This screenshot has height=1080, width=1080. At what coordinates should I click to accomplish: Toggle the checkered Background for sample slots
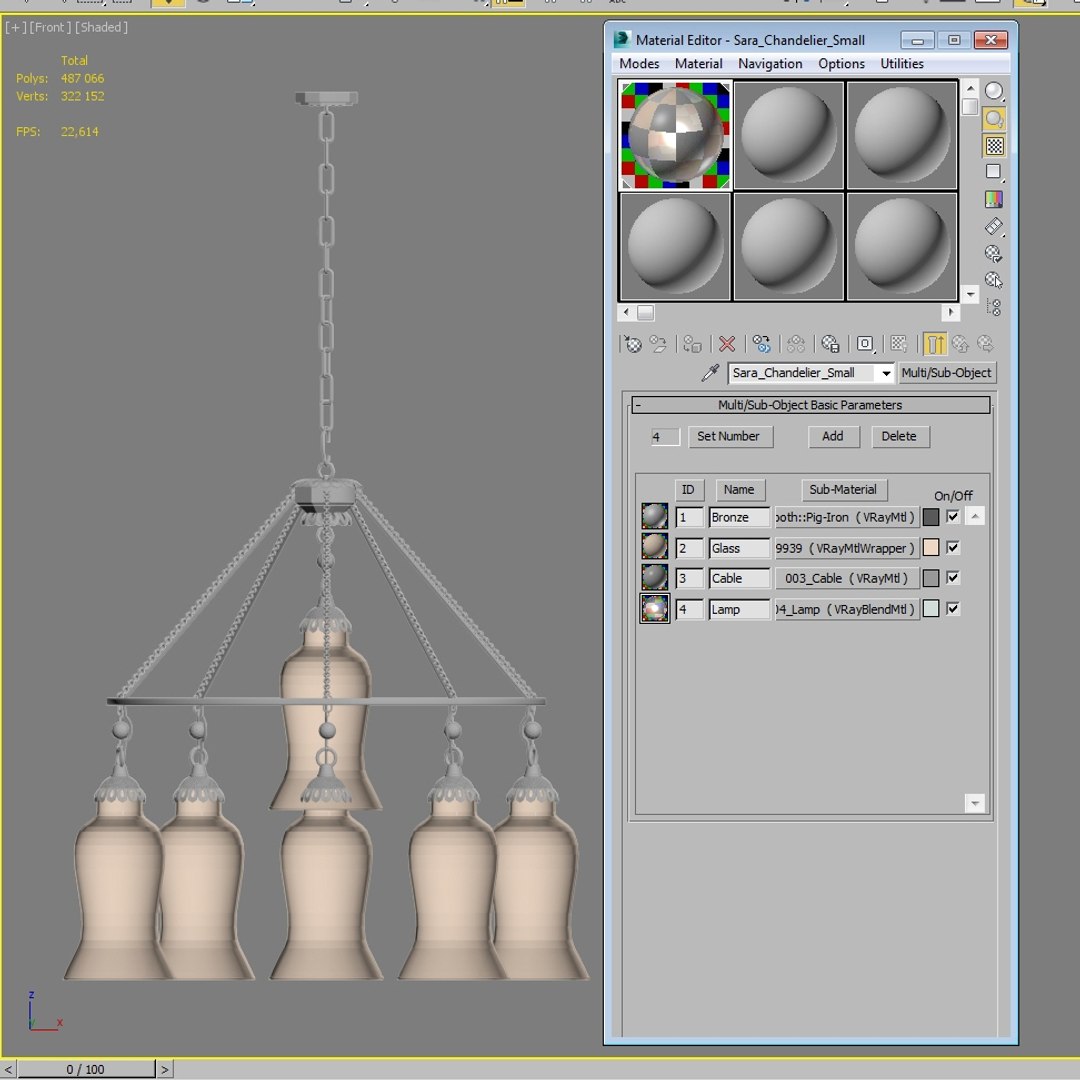coord(994,145)
